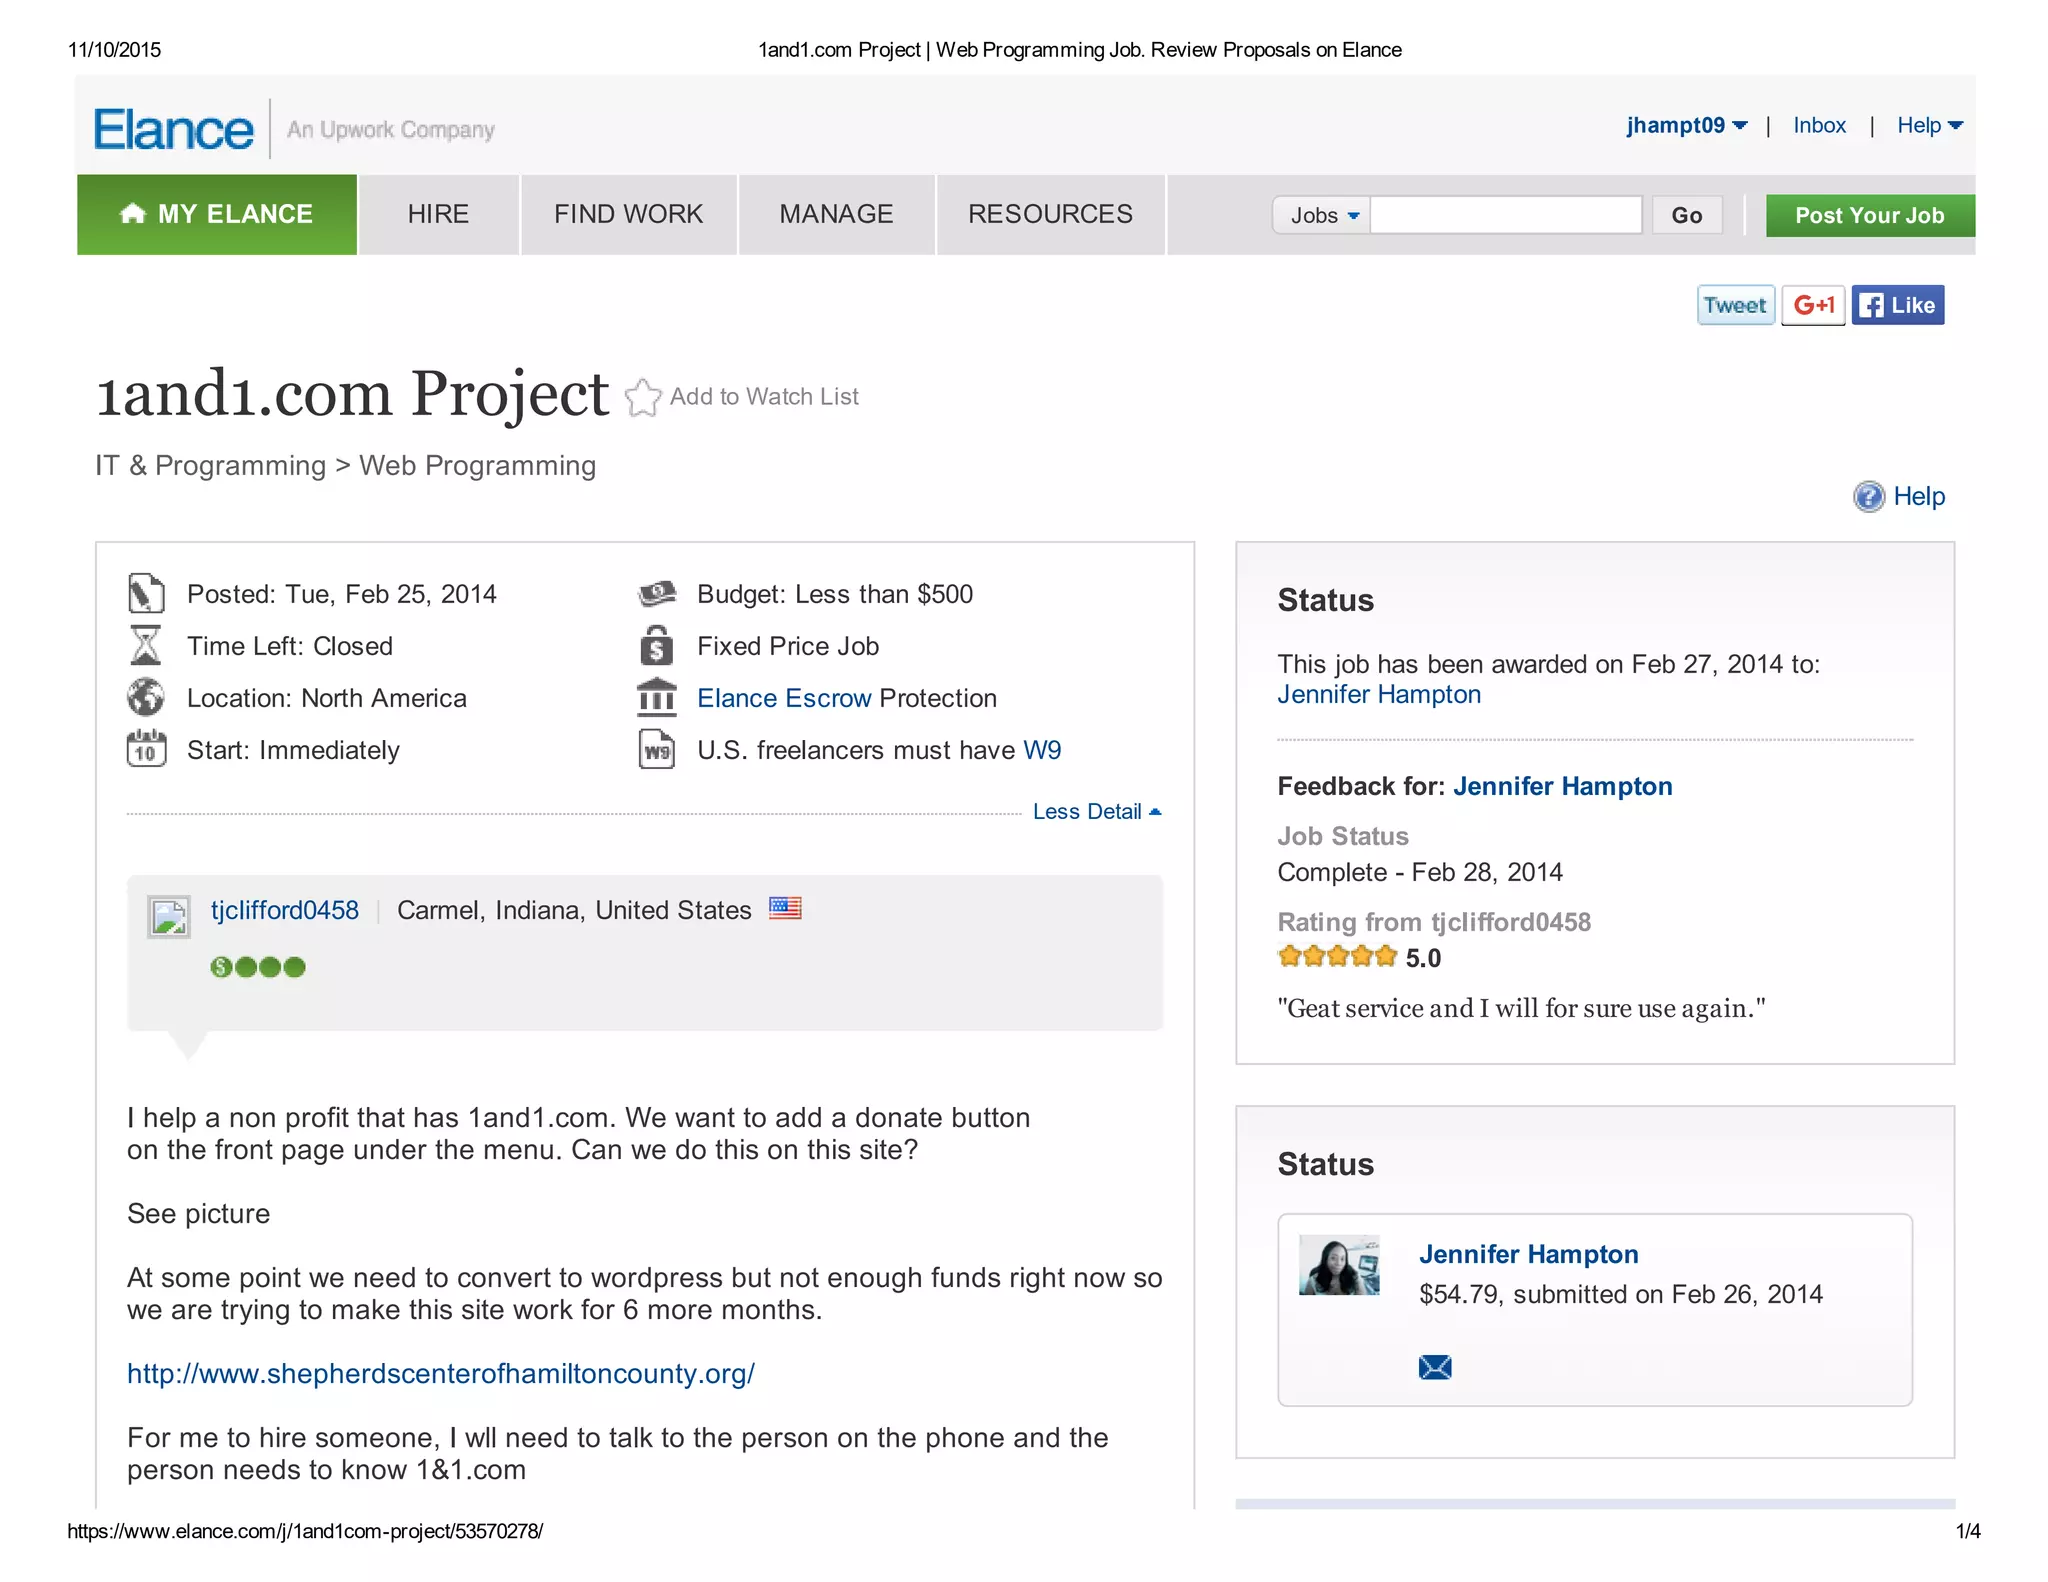Click the Elance logo
2048x1582 pixels.
pos(174,130)
